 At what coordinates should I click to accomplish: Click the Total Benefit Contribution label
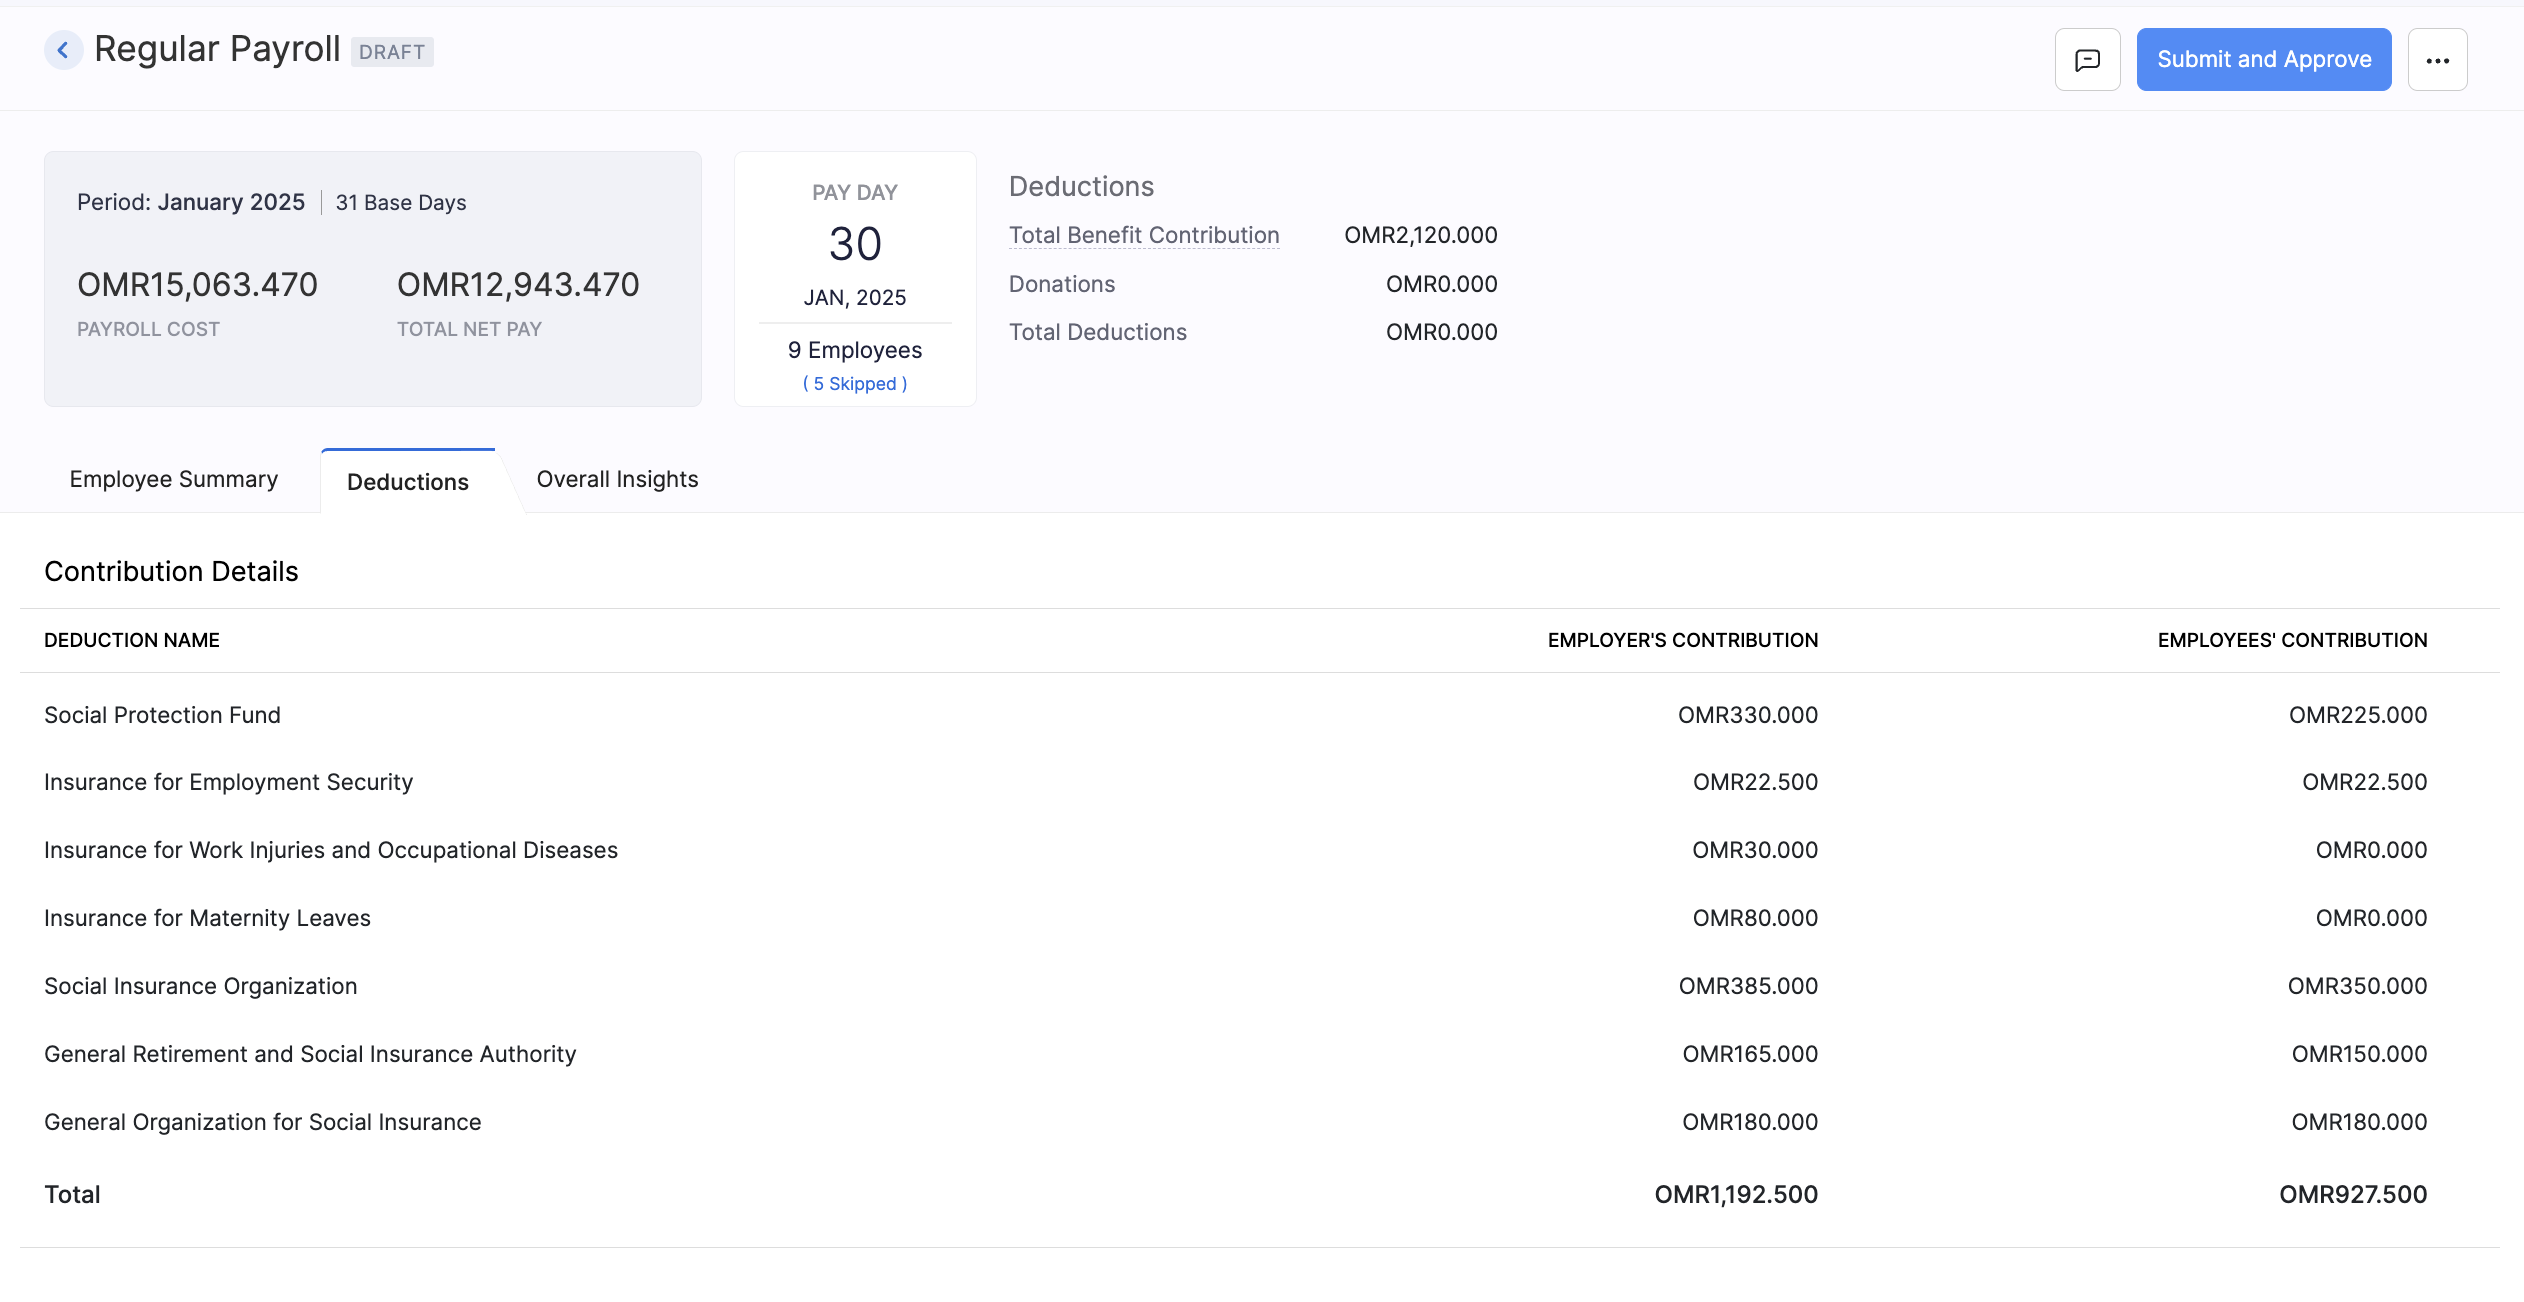coord(1143,235)
